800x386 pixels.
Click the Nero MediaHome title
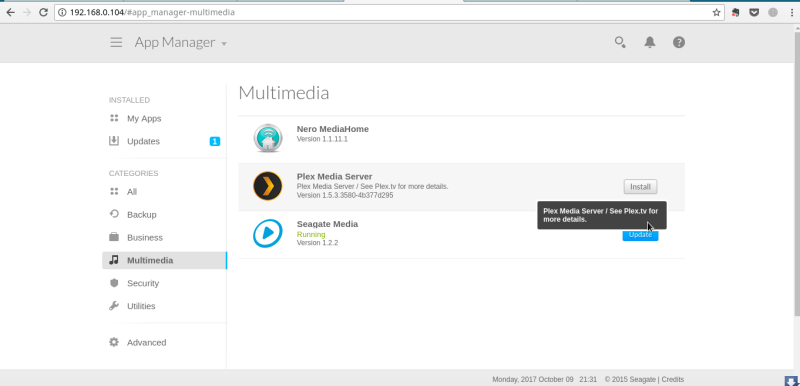coord(333,129)
